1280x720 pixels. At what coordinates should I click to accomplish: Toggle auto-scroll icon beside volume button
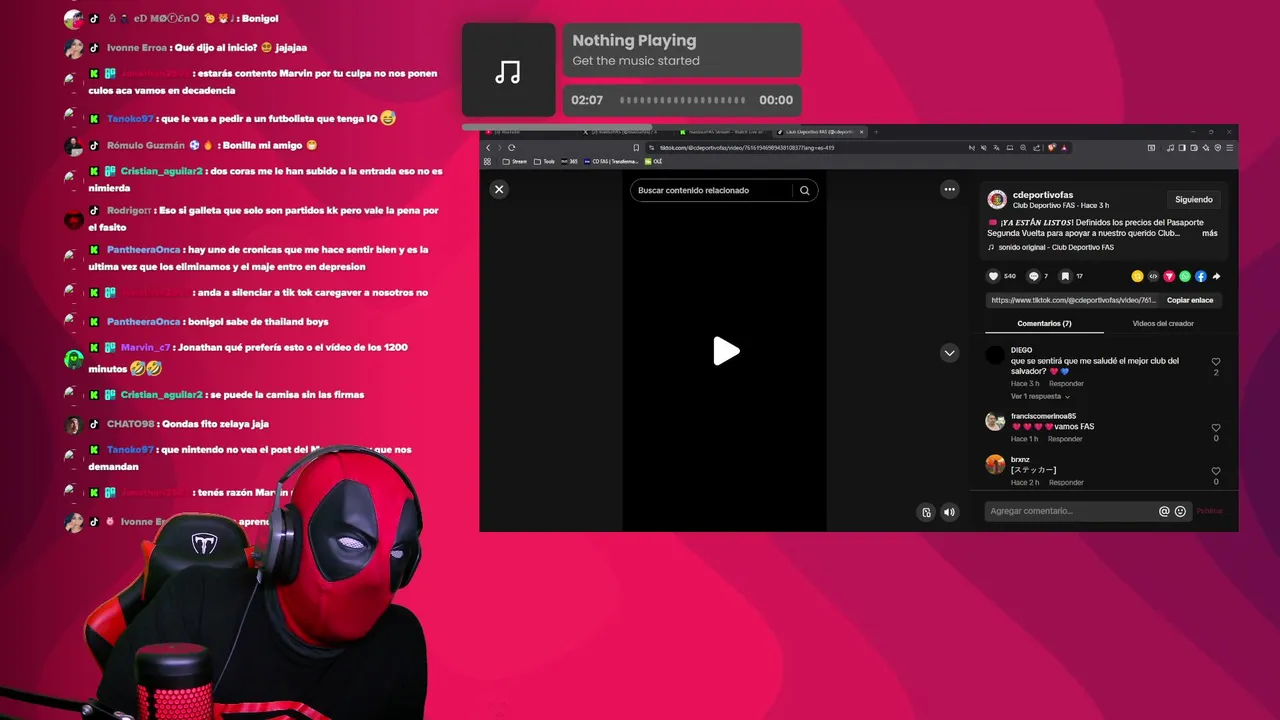926,512
